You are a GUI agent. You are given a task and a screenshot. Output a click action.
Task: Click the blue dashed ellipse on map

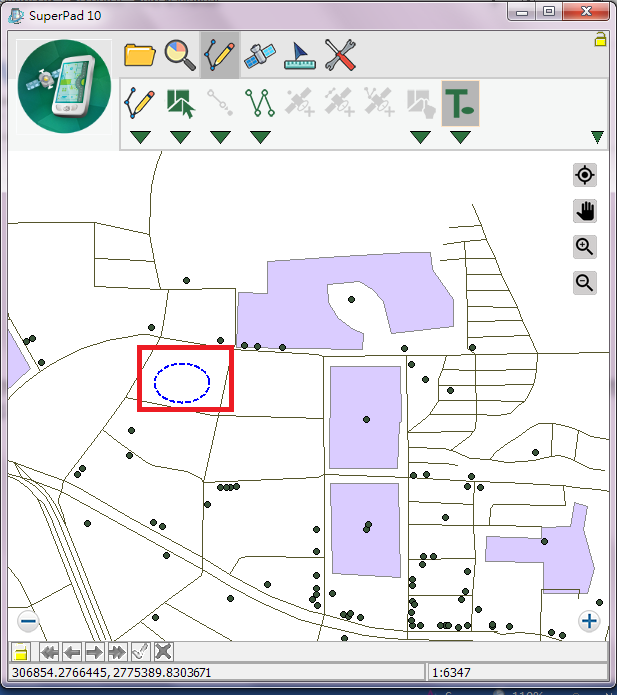(182, 383)
